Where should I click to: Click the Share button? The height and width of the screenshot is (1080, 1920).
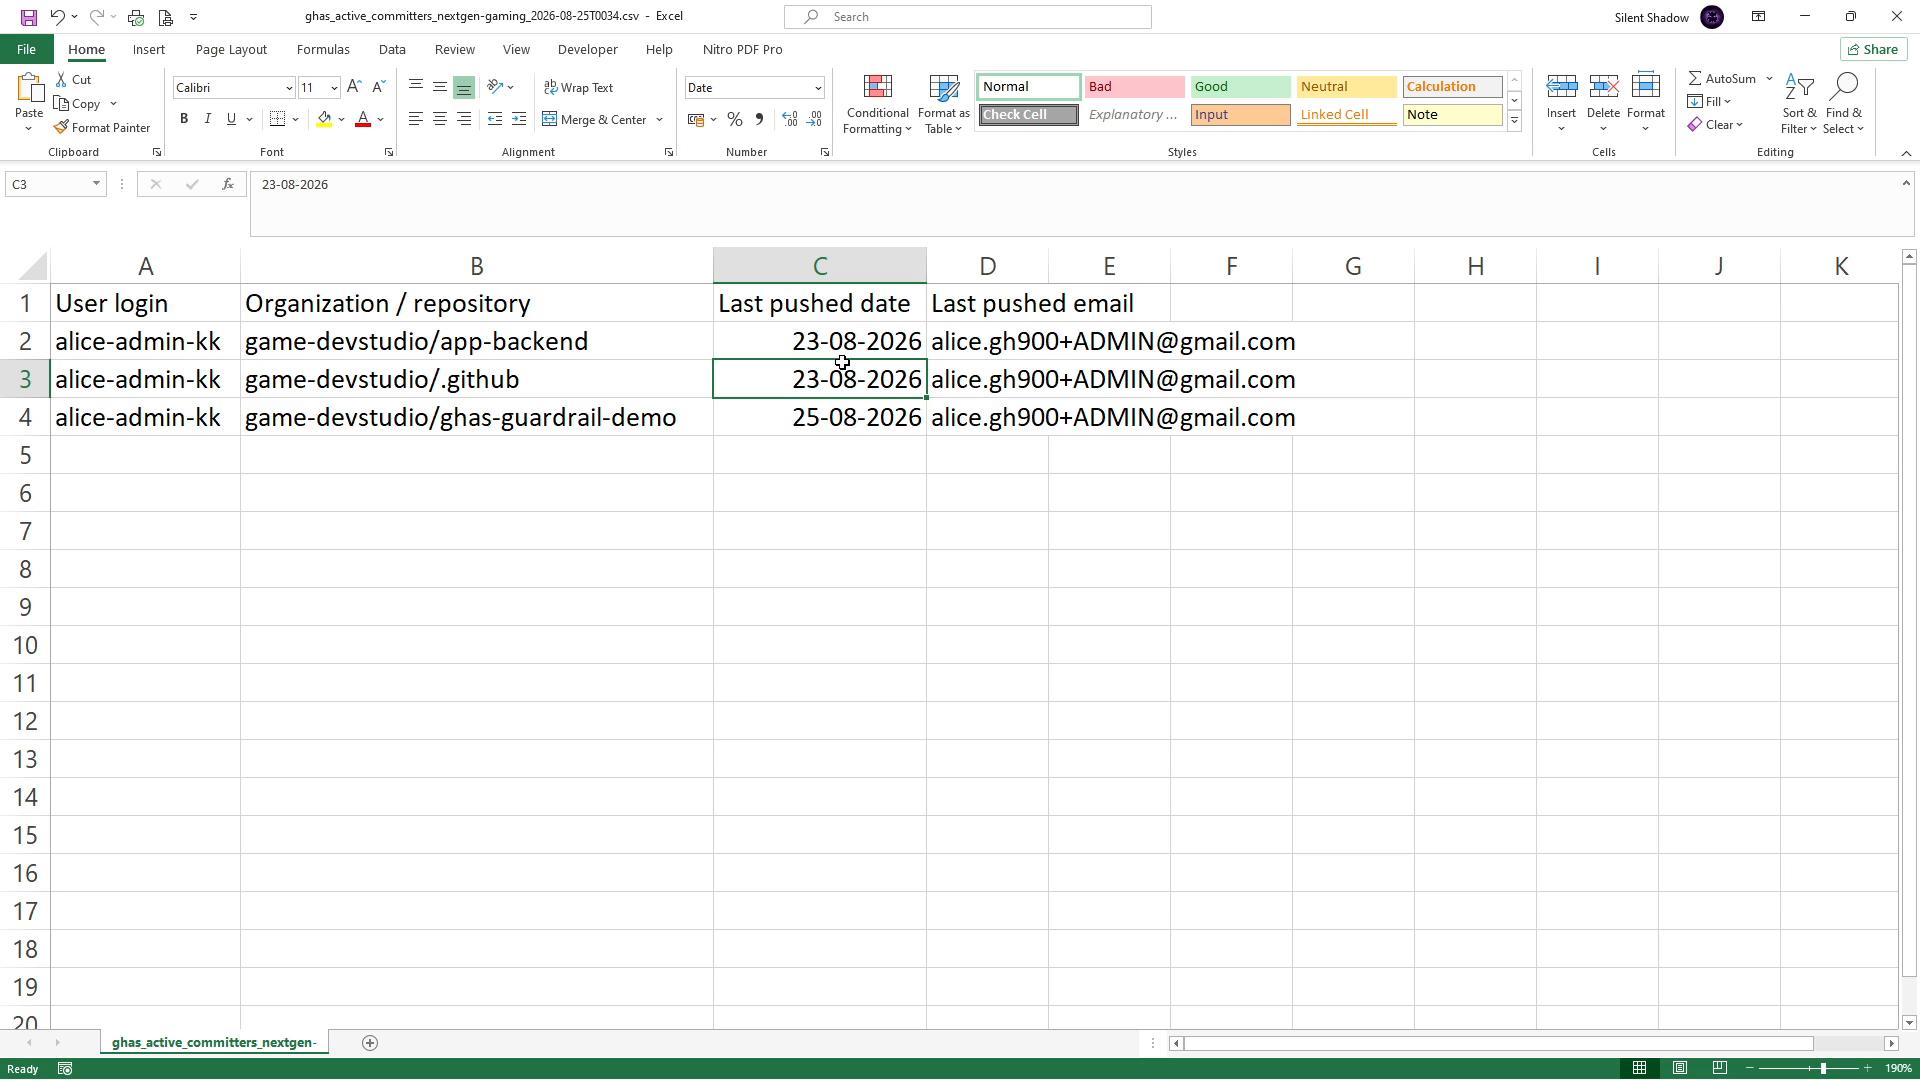pos(1873,49)
